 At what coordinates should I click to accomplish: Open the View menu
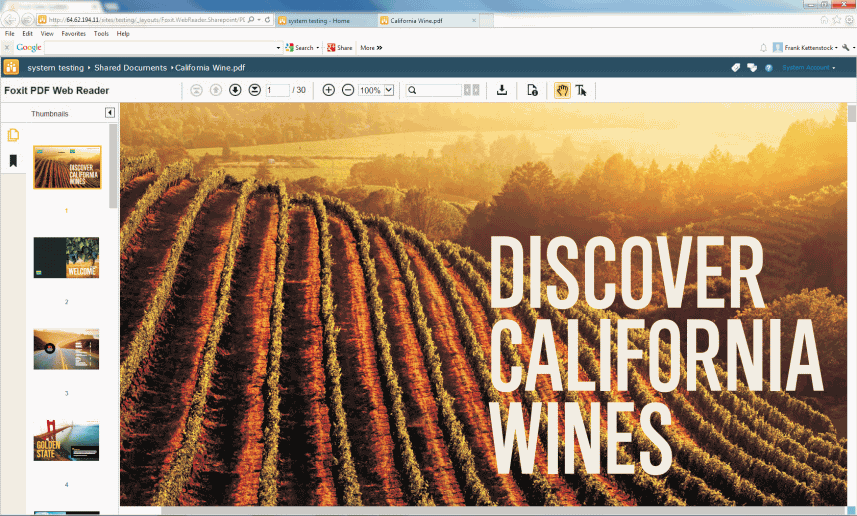(47, 34)
